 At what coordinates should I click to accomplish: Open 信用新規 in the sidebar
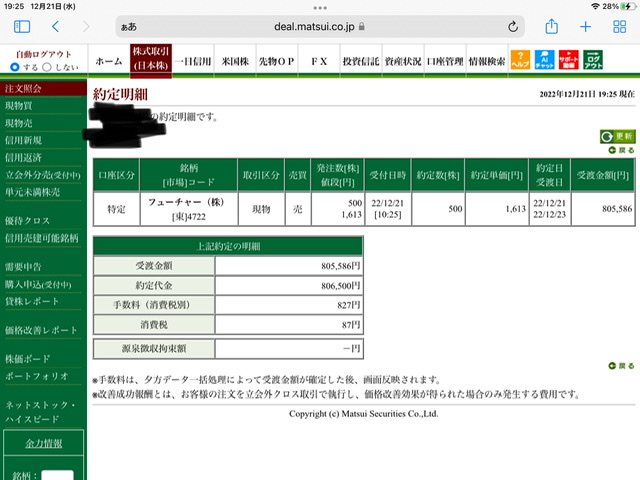click(x=23, y=140)
